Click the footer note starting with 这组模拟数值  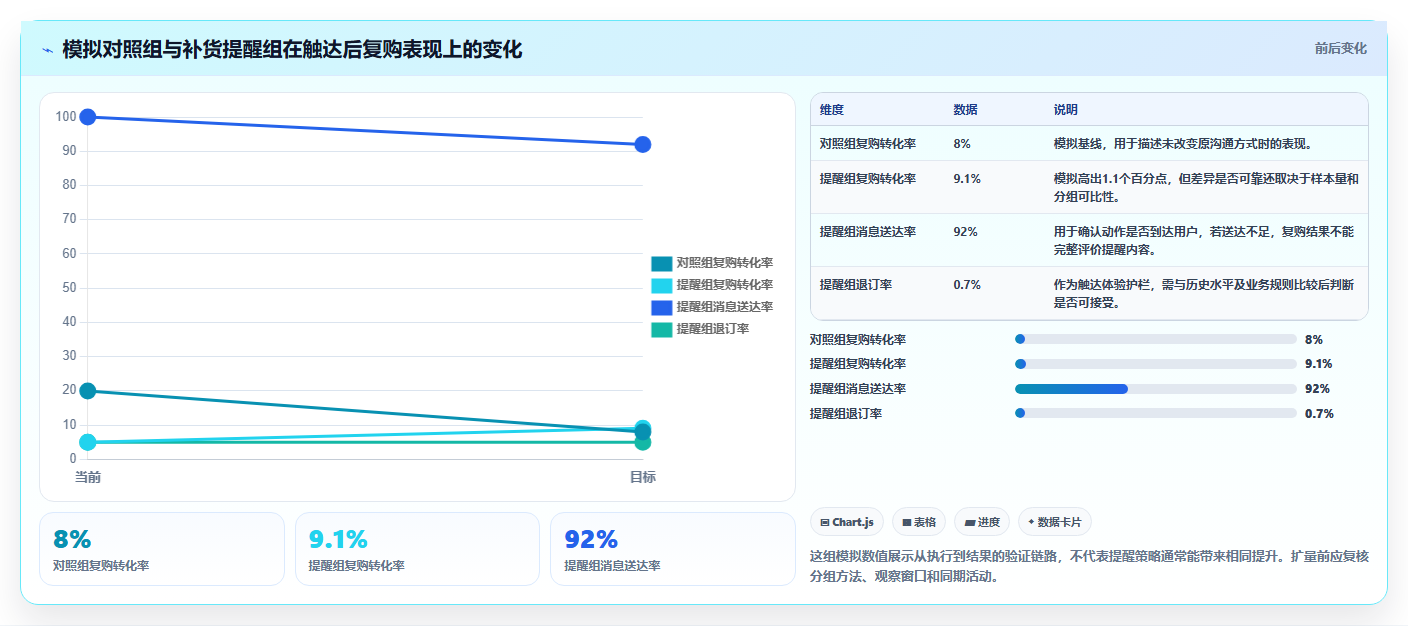pyautogui.click(x=1088, y=566)
